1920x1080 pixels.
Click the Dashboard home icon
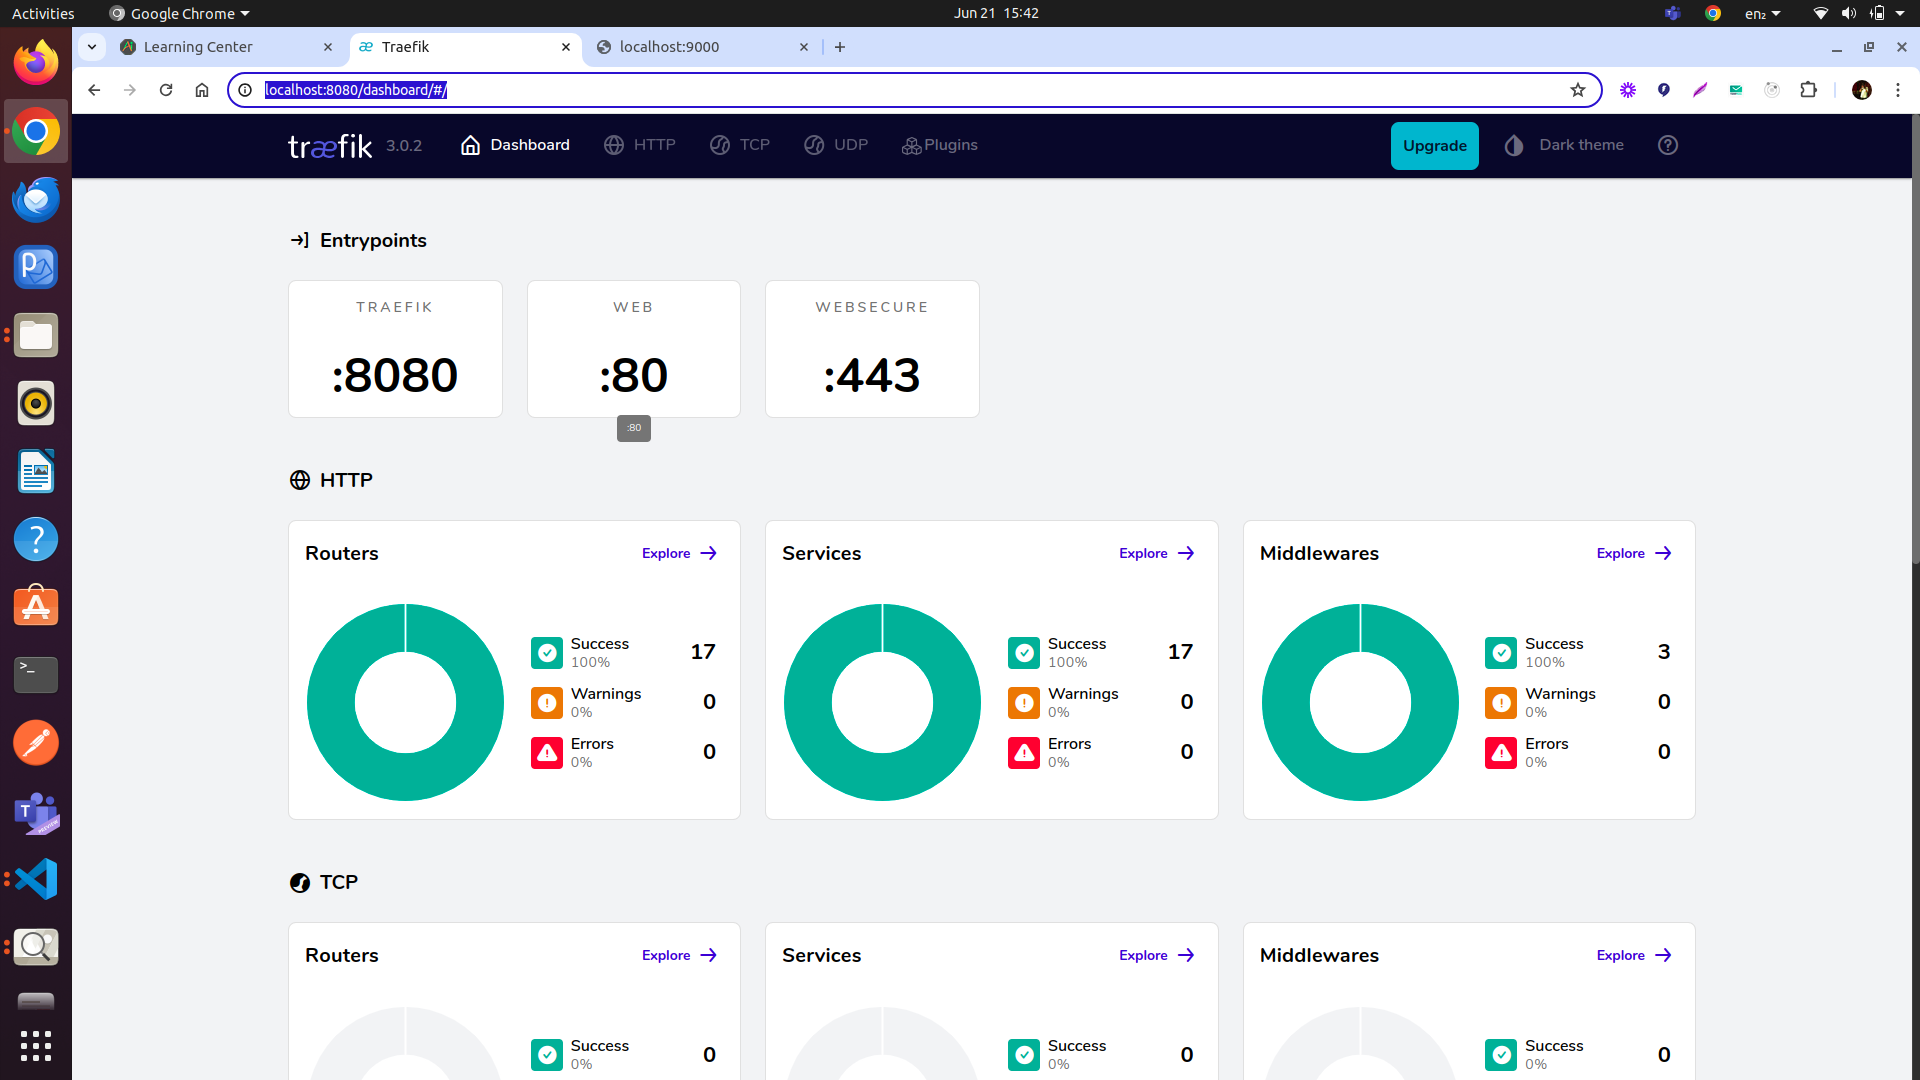[x=470, y=145]
